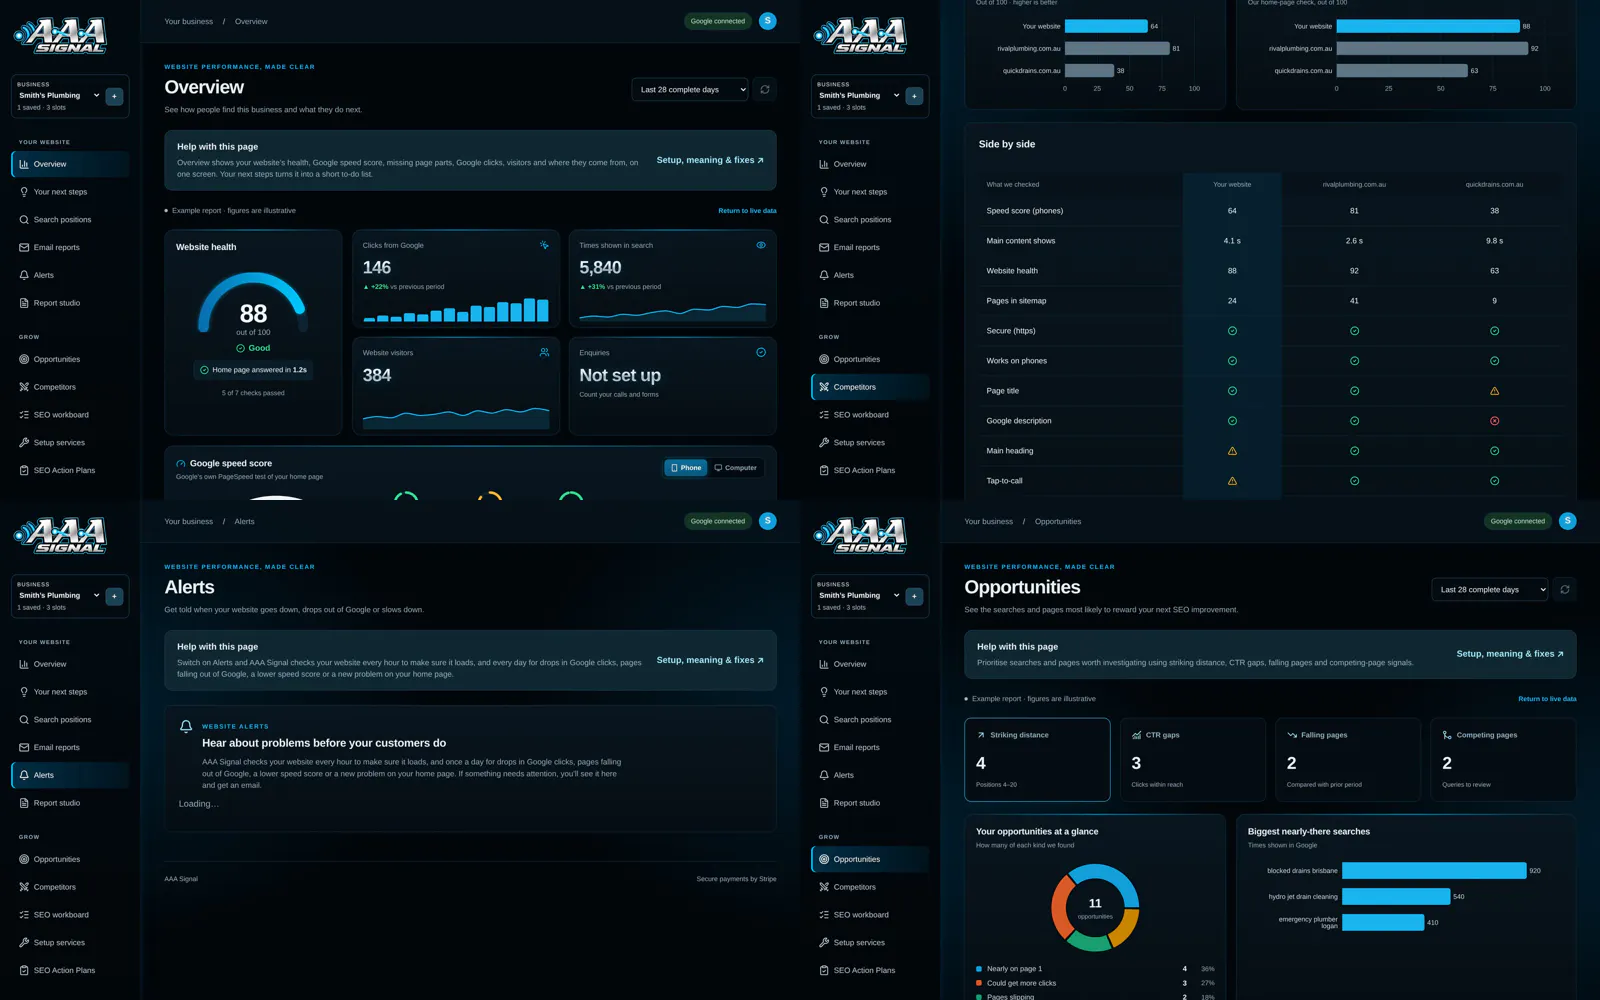Switch speed score view to Phone
This screenshot has height=1000, width=1600.
pyautogui.click(x=686, y=467)
